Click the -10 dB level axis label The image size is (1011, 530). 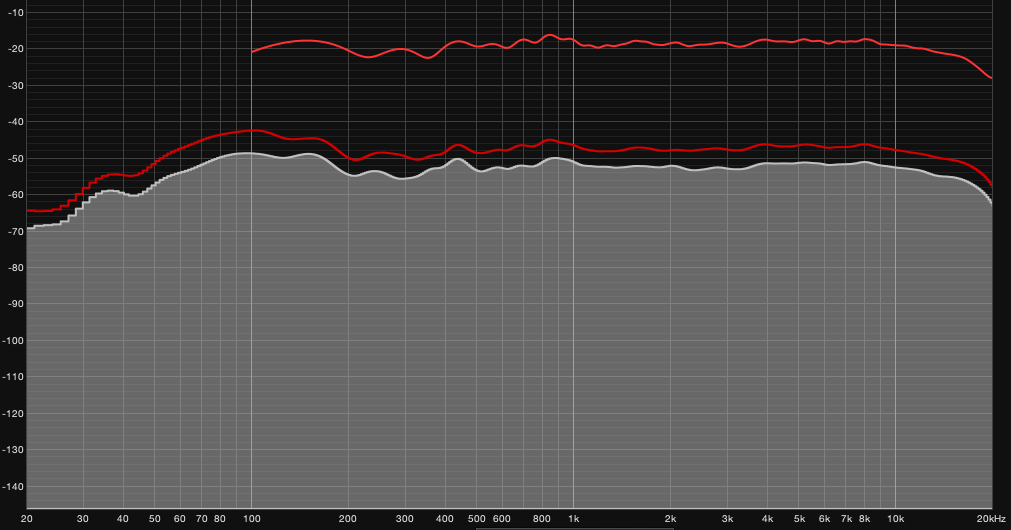click(14, 13)
